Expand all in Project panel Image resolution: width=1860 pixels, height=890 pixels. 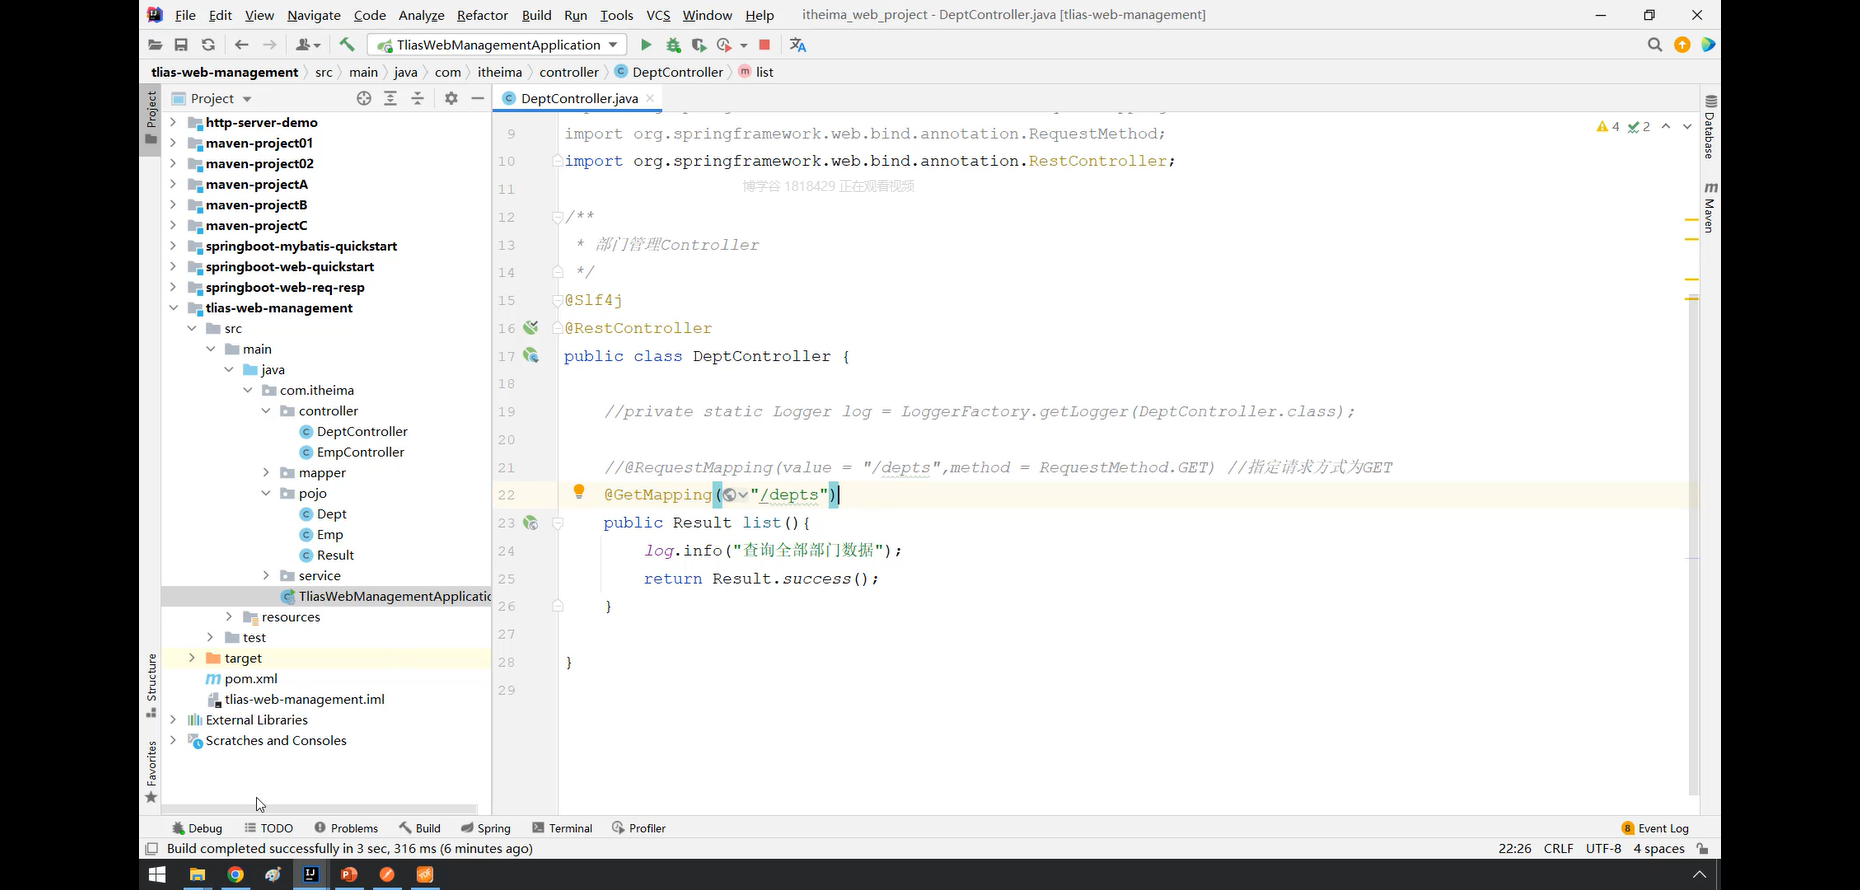[x=390, y=98]
